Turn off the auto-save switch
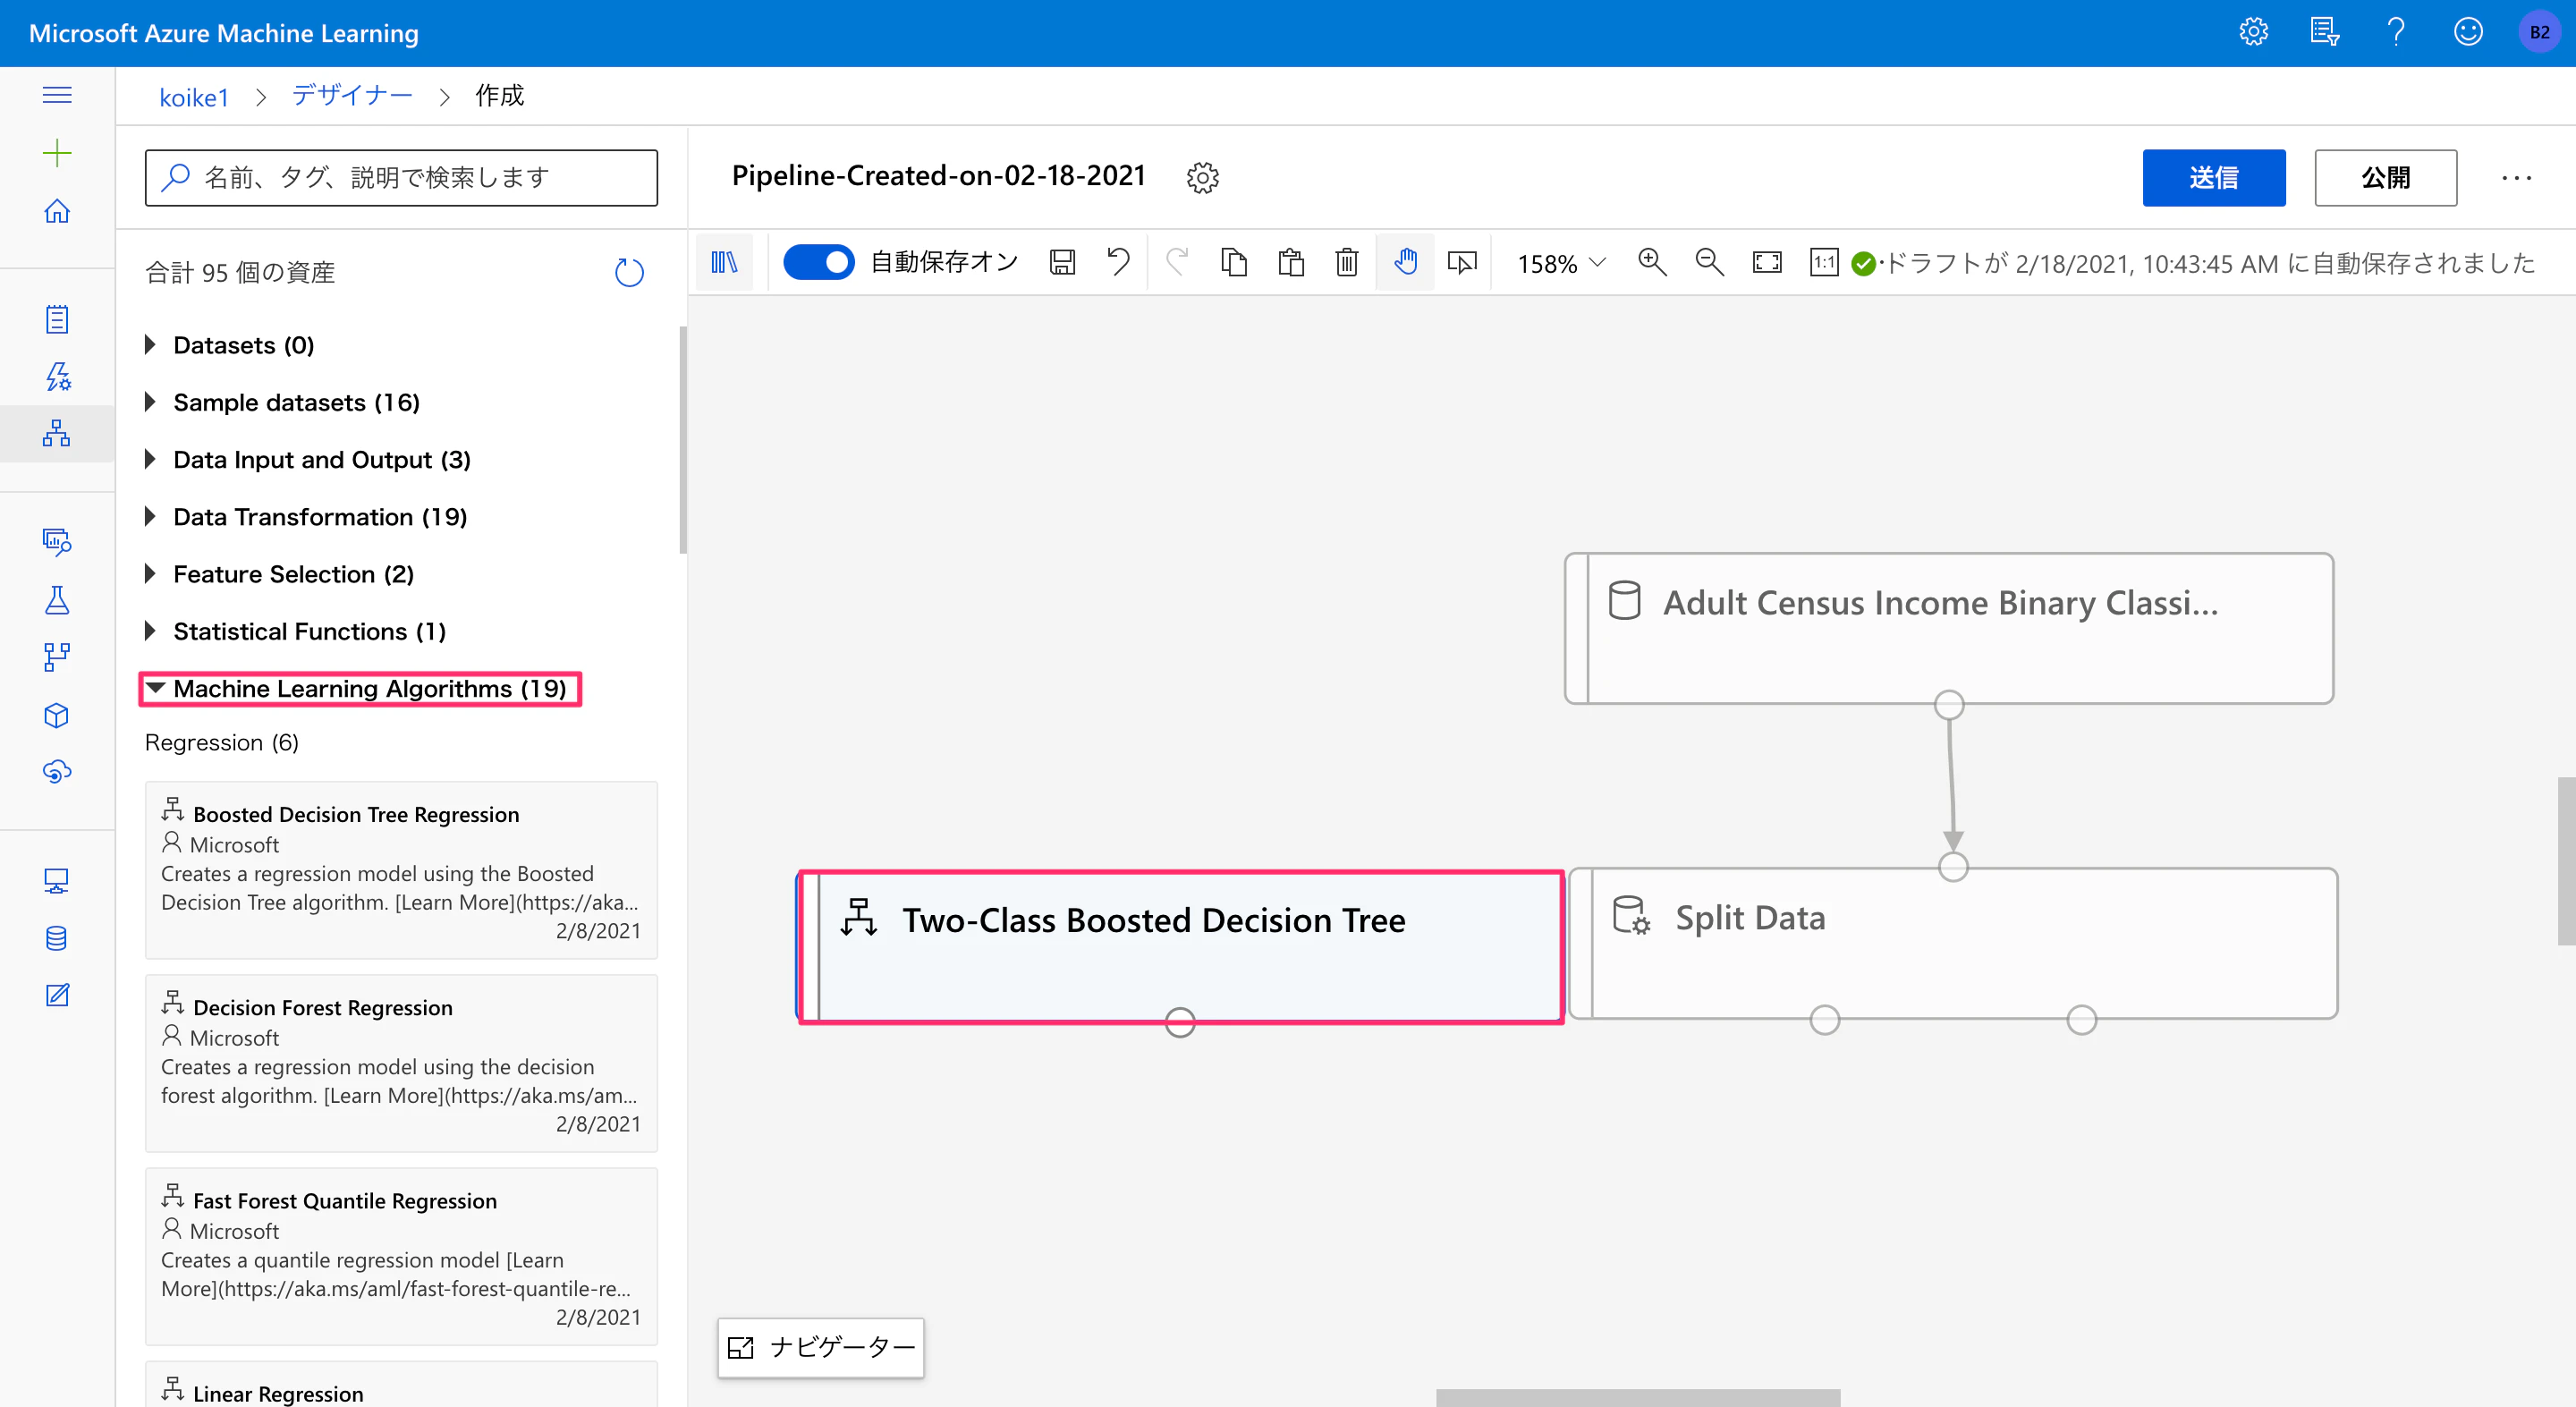 pos(818,263)
